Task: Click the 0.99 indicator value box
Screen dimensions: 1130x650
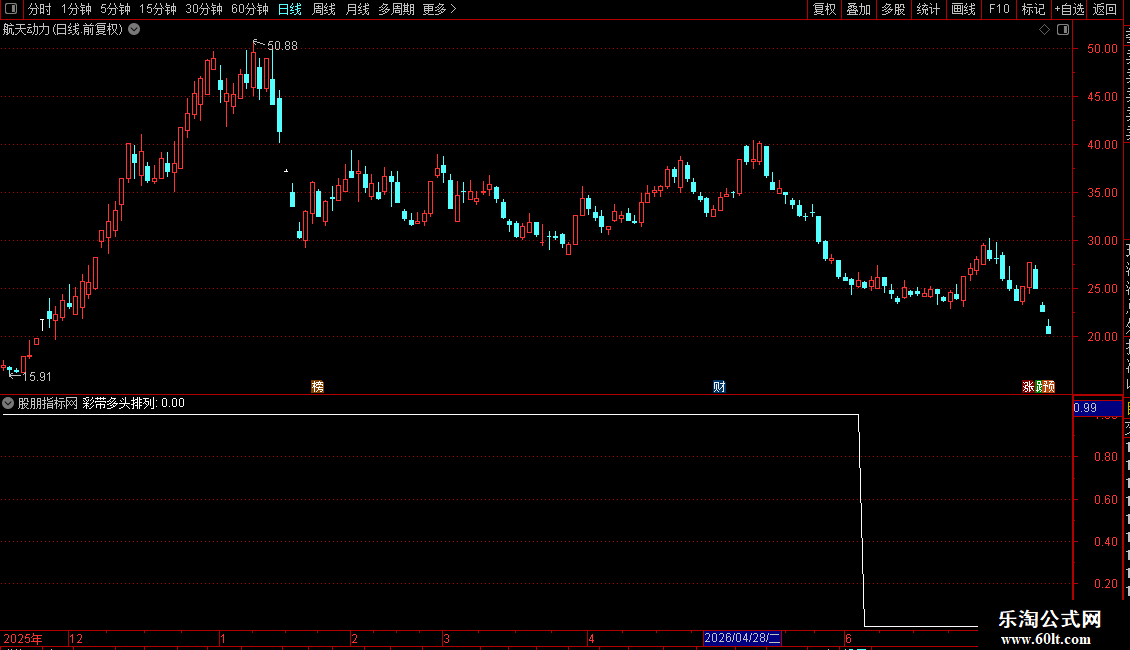Action: (x=1098, y=408)
